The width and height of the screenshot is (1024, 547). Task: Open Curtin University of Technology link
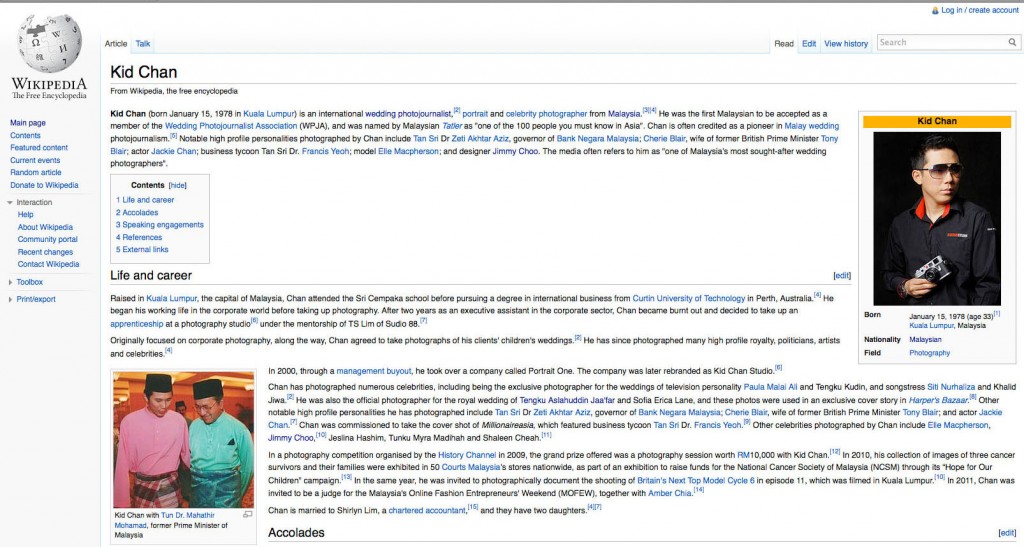pos(689,298)
